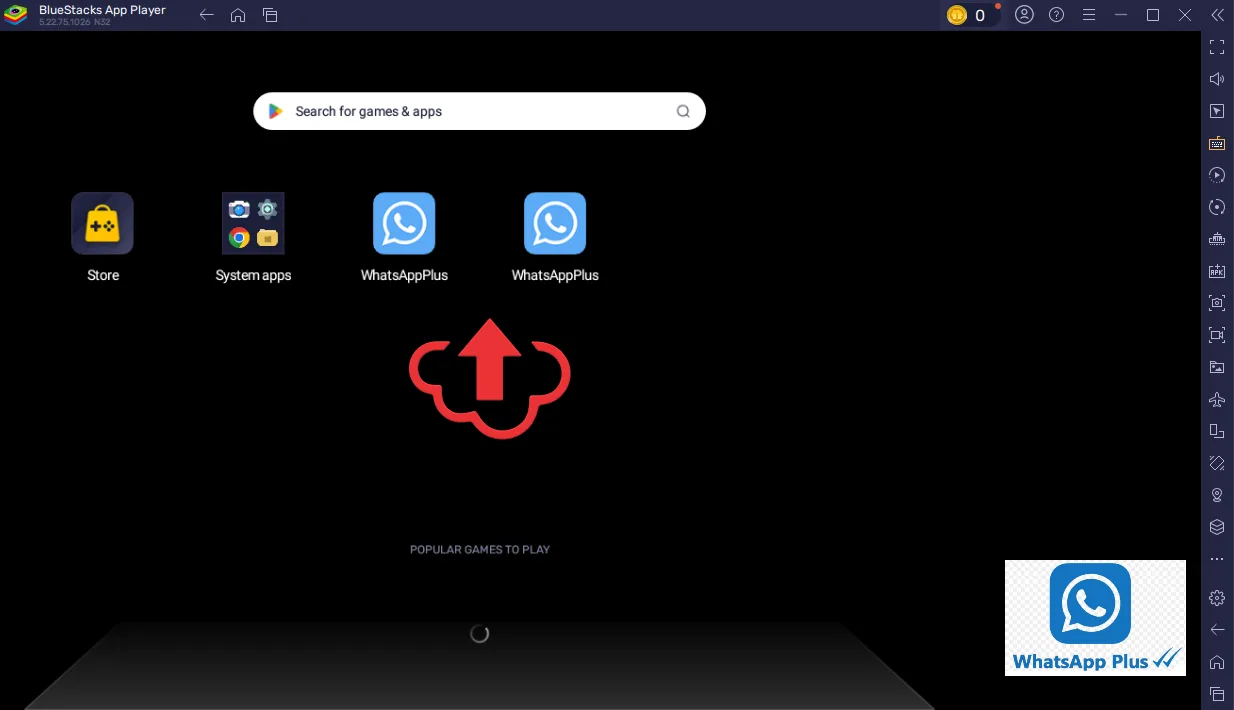This screenshot has width=1234, height=710.
Task: Open the highlighted keyboard game controls icon
Action: (x=1217, y=143)
